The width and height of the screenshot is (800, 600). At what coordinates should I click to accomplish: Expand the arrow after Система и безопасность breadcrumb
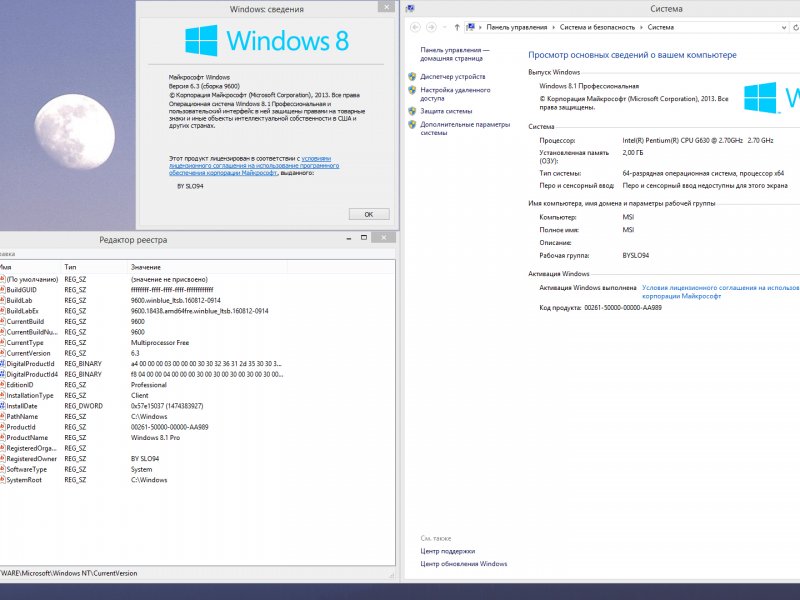click(x=641, y=28)
